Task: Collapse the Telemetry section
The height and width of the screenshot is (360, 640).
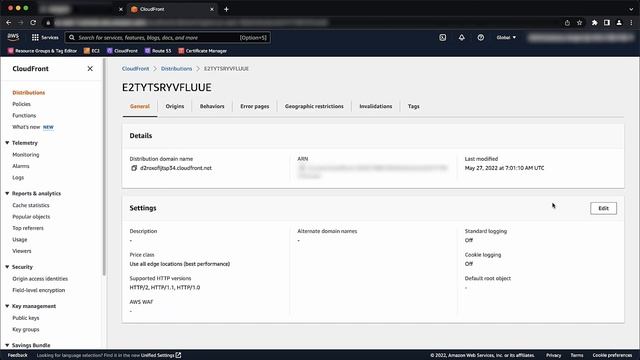Action: click(x=7, y=143)
